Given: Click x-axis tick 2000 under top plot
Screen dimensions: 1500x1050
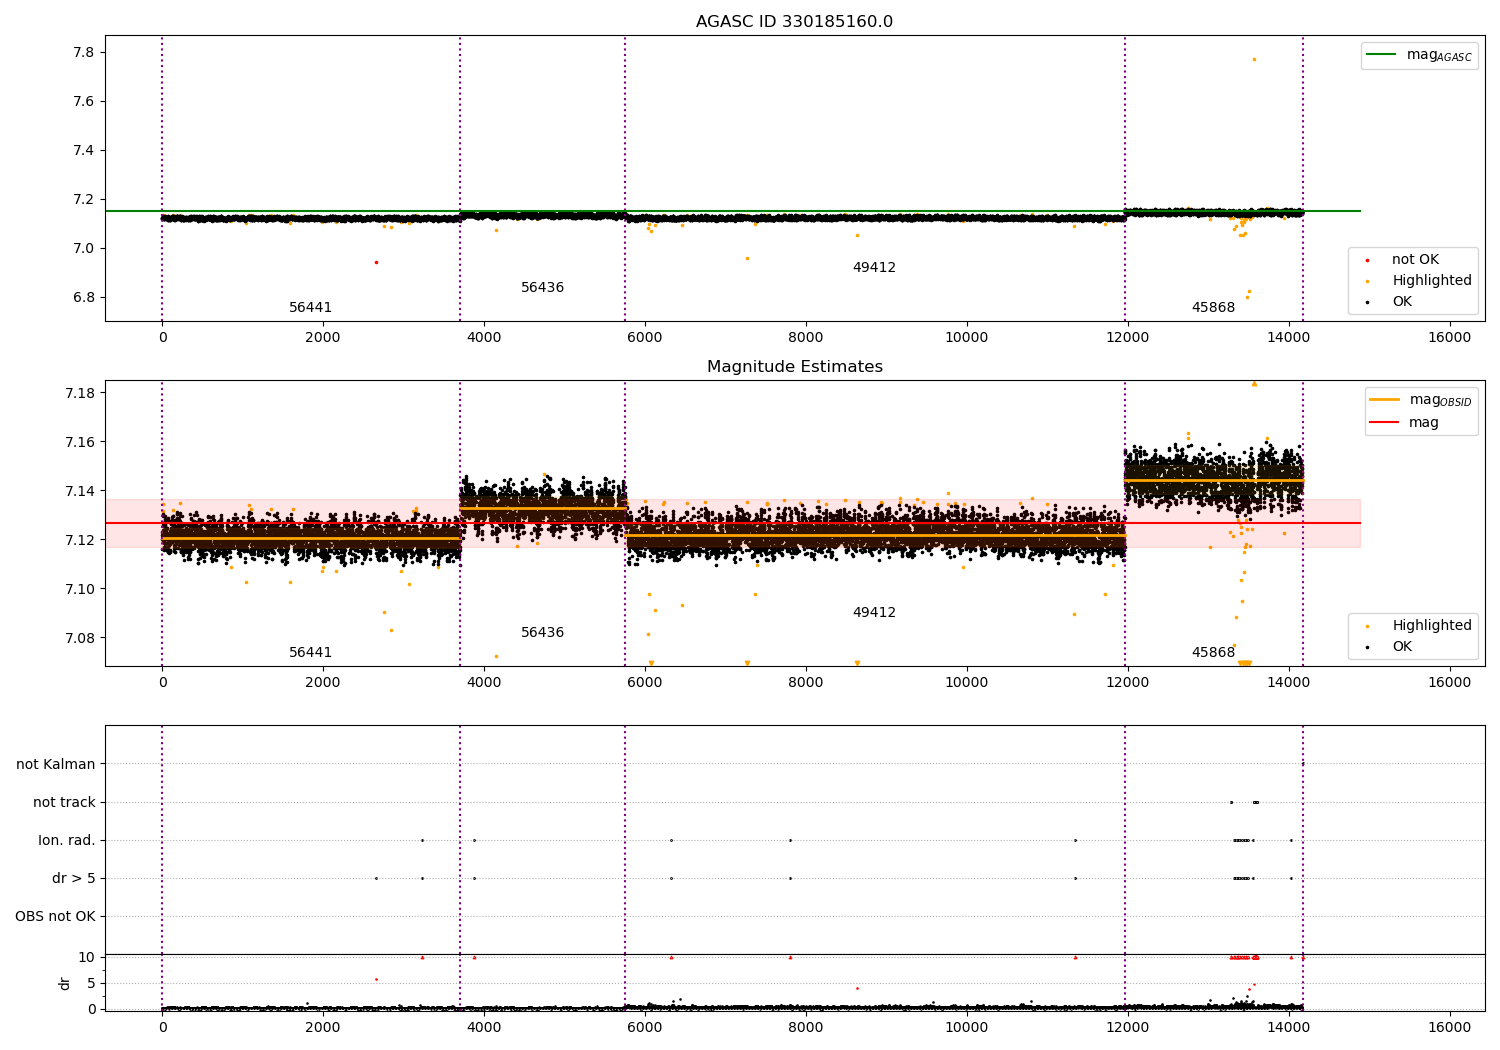Looking at the screenshot, I should tap(323, 338).
